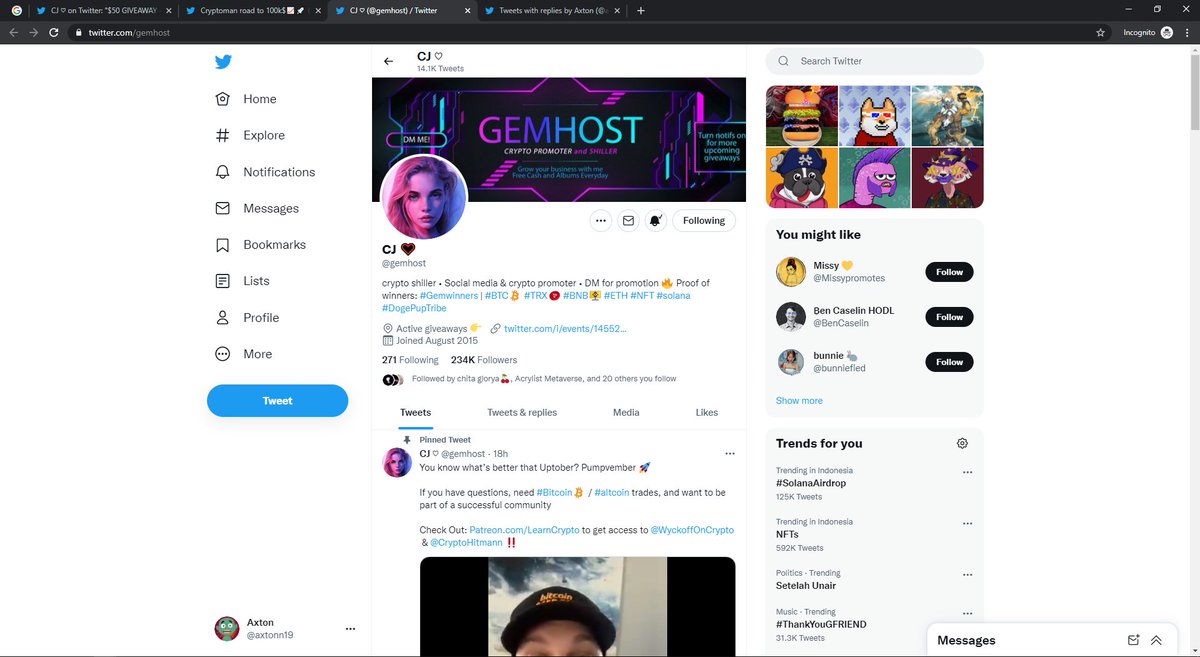Image resolution: width=1200 pixels, height=657 pixels.
Task: Switch to the Media tab
Action: (626, 412)
